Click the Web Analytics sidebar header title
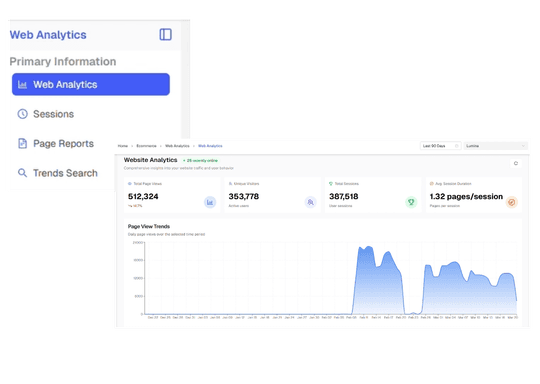 48,35
